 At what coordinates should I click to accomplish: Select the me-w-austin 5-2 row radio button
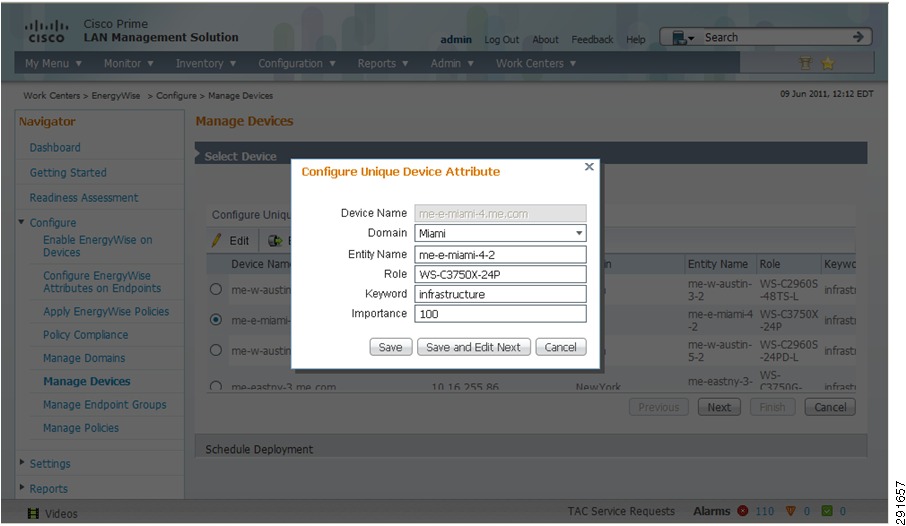tap(216, 350)
